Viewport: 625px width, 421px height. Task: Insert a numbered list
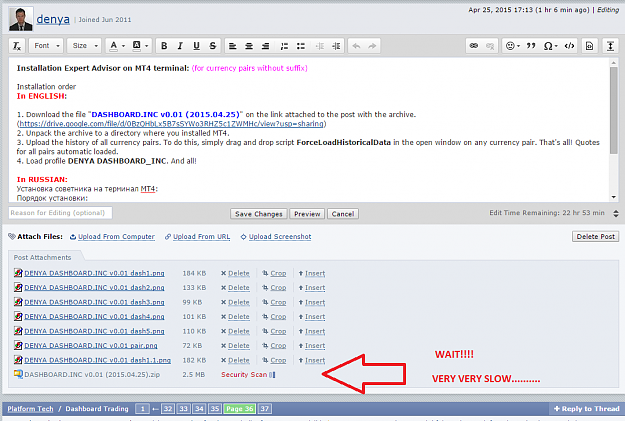pyautogui.click(x=284, y=46)
